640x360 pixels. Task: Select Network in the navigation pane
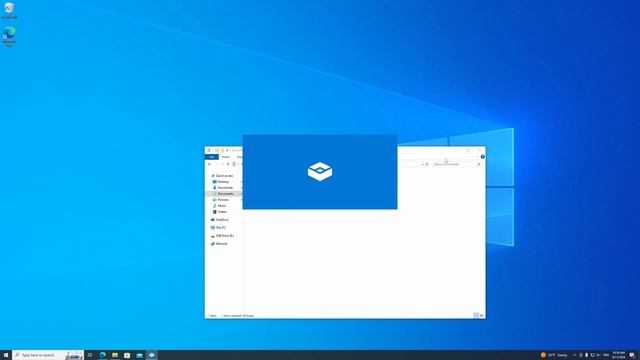click(219, 244)
